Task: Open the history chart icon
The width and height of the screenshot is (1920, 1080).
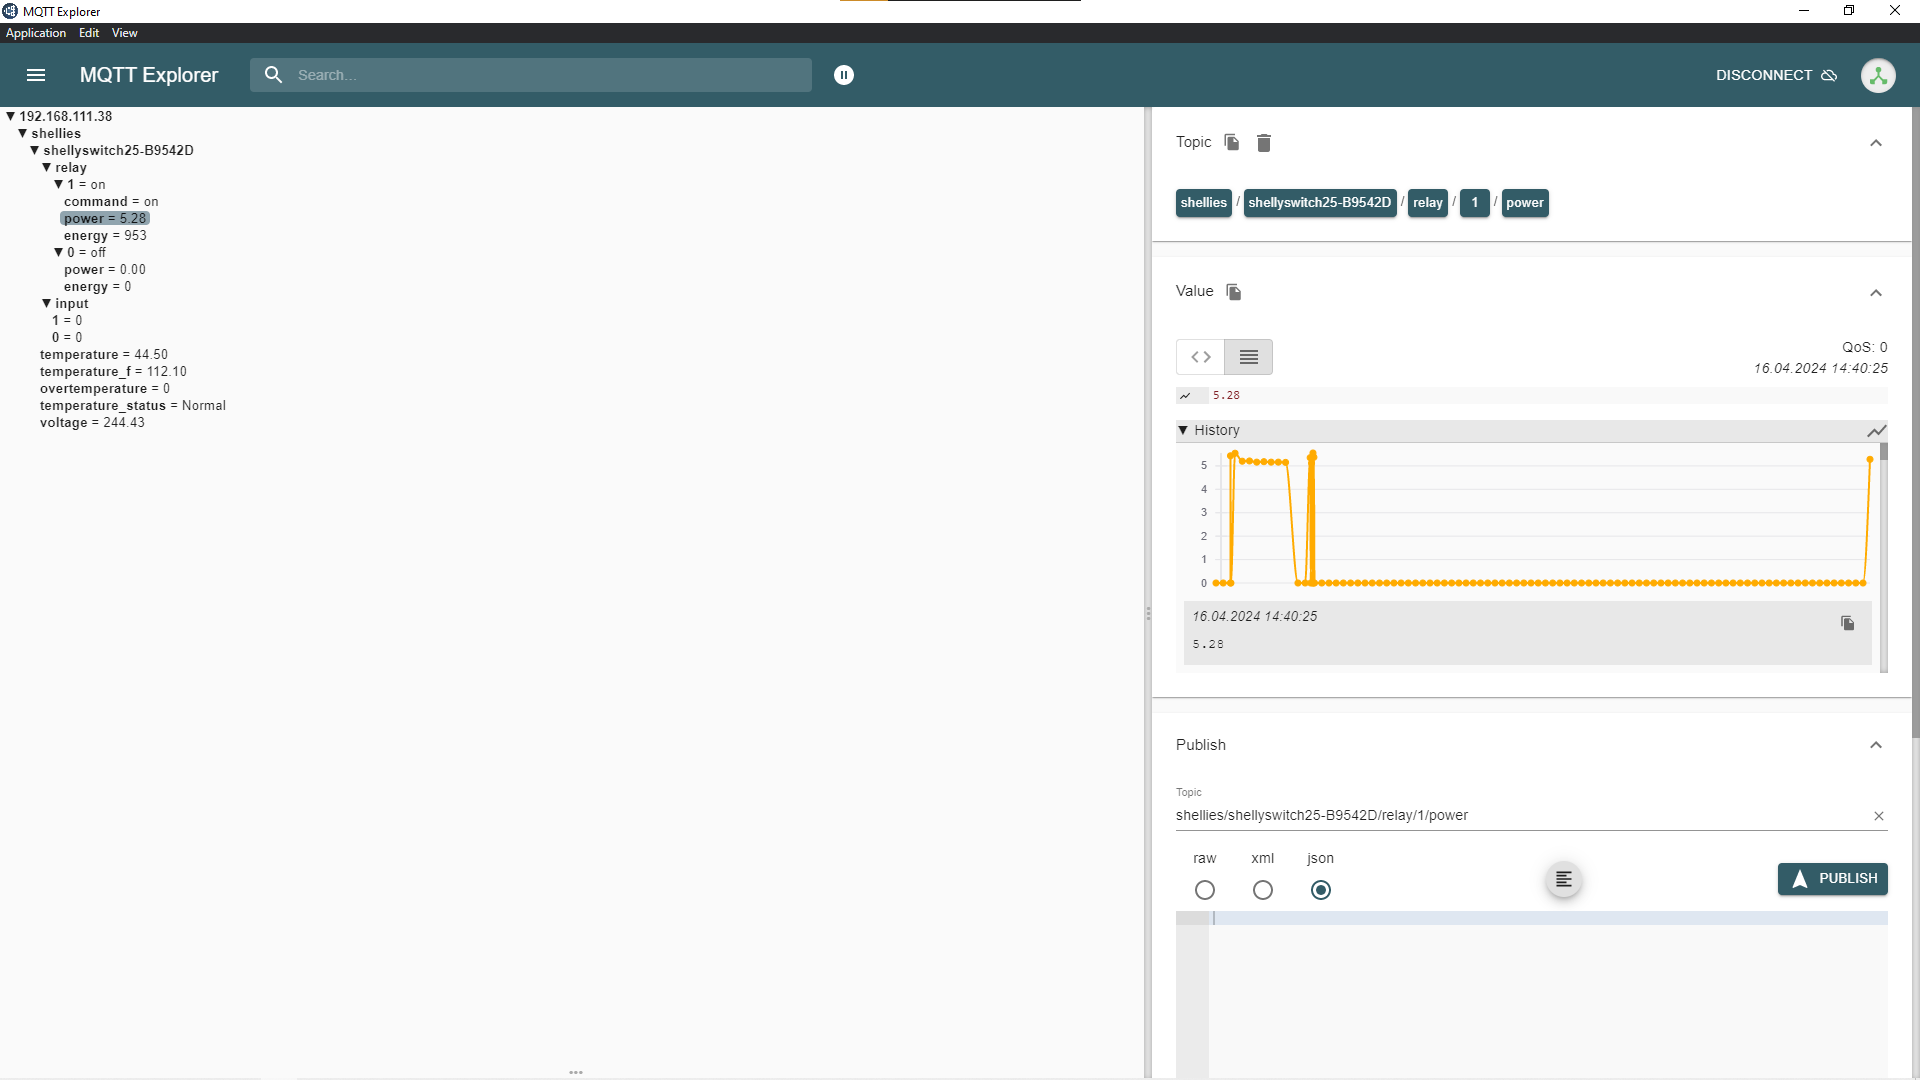Action: point(1876,431)
